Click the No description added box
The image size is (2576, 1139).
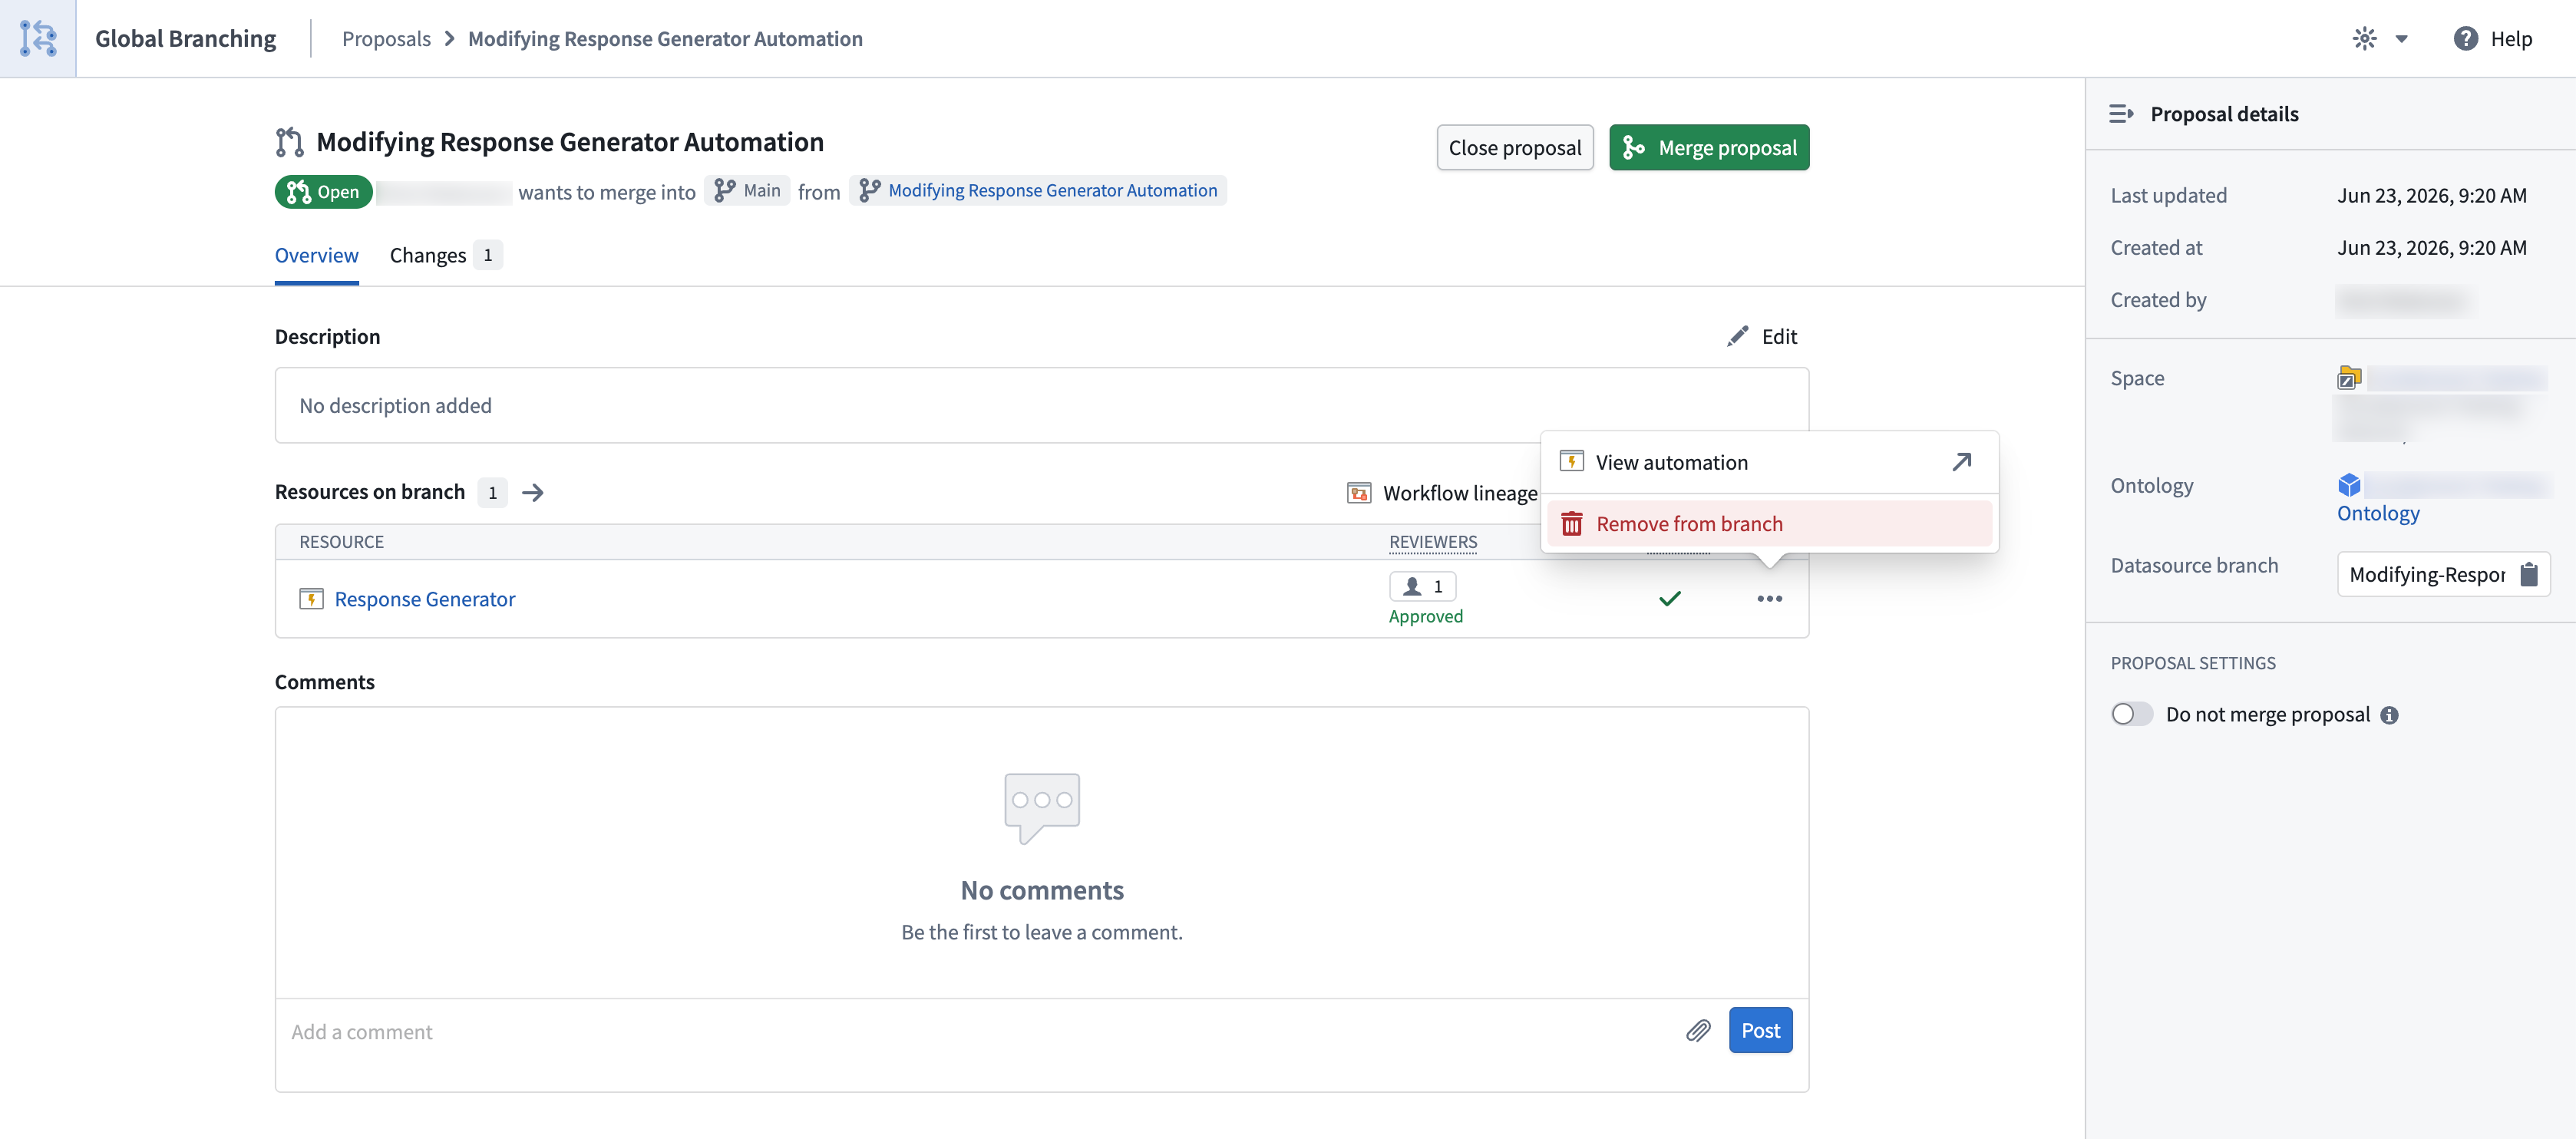coord(1041,405)
